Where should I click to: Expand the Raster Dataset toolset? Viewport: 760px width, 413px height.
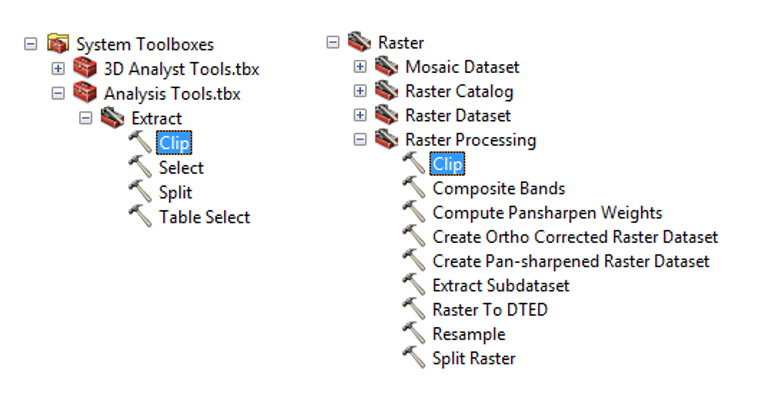pyautogui.click(x=360, y=116)
